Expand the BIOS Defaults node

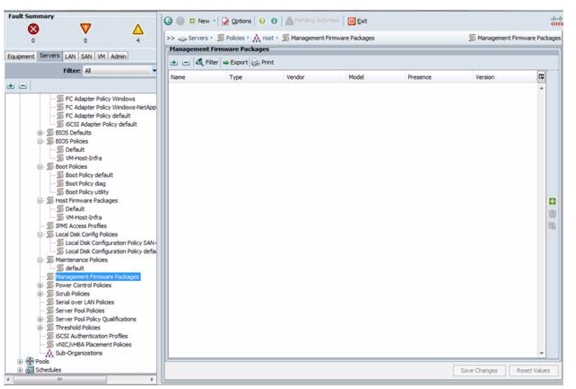pyautogui.click(x=40, y=133)
